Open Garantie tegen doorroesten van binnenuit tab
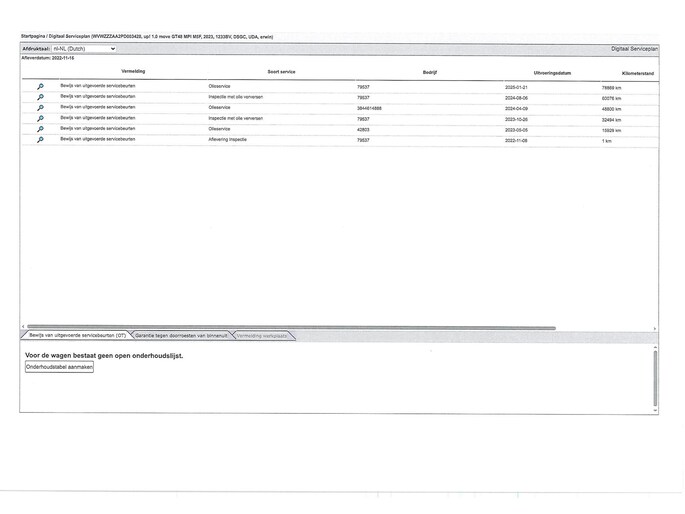 181,335
